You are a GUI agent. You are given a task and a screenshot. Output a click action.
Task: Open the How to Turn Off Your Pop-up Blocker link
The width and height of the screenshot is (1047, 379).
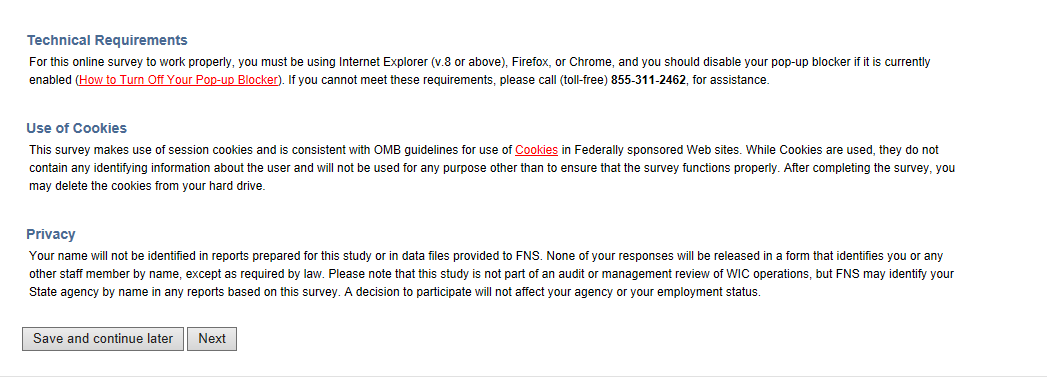178,80
